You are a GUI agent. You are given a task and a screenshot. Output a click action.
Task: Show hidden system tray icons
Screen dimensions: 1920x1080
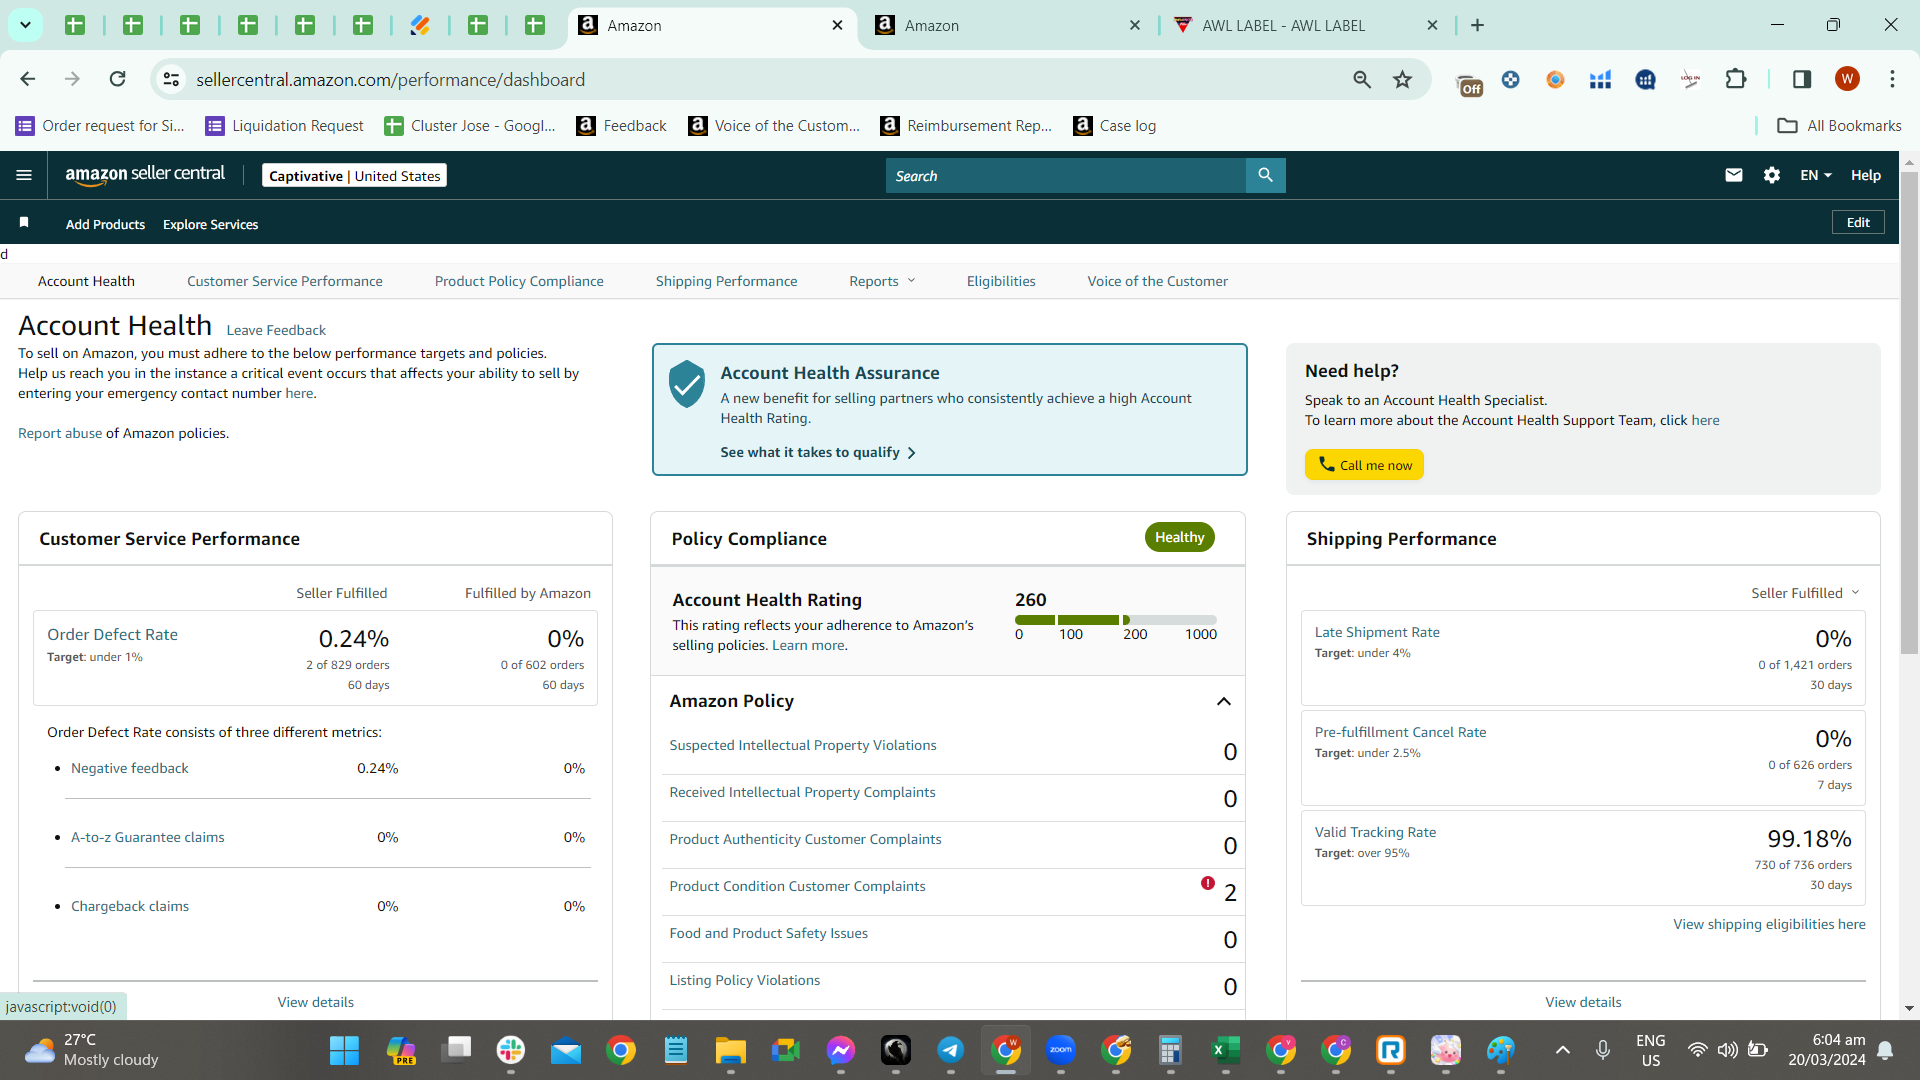tap(1563, 1050)
